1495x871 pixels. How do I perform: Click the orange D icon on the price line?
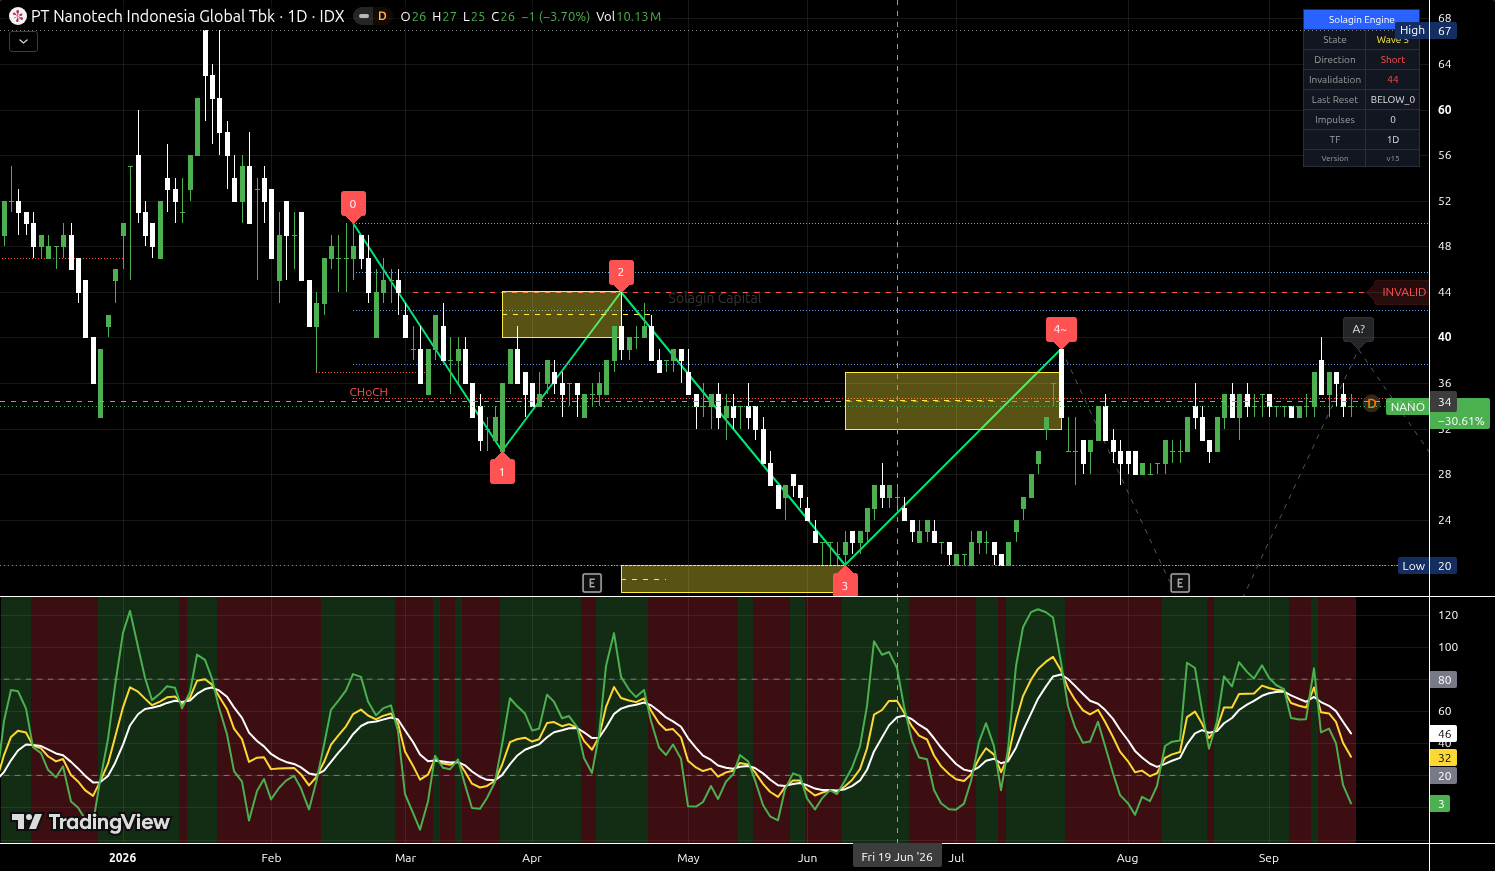pos(1371,404)
